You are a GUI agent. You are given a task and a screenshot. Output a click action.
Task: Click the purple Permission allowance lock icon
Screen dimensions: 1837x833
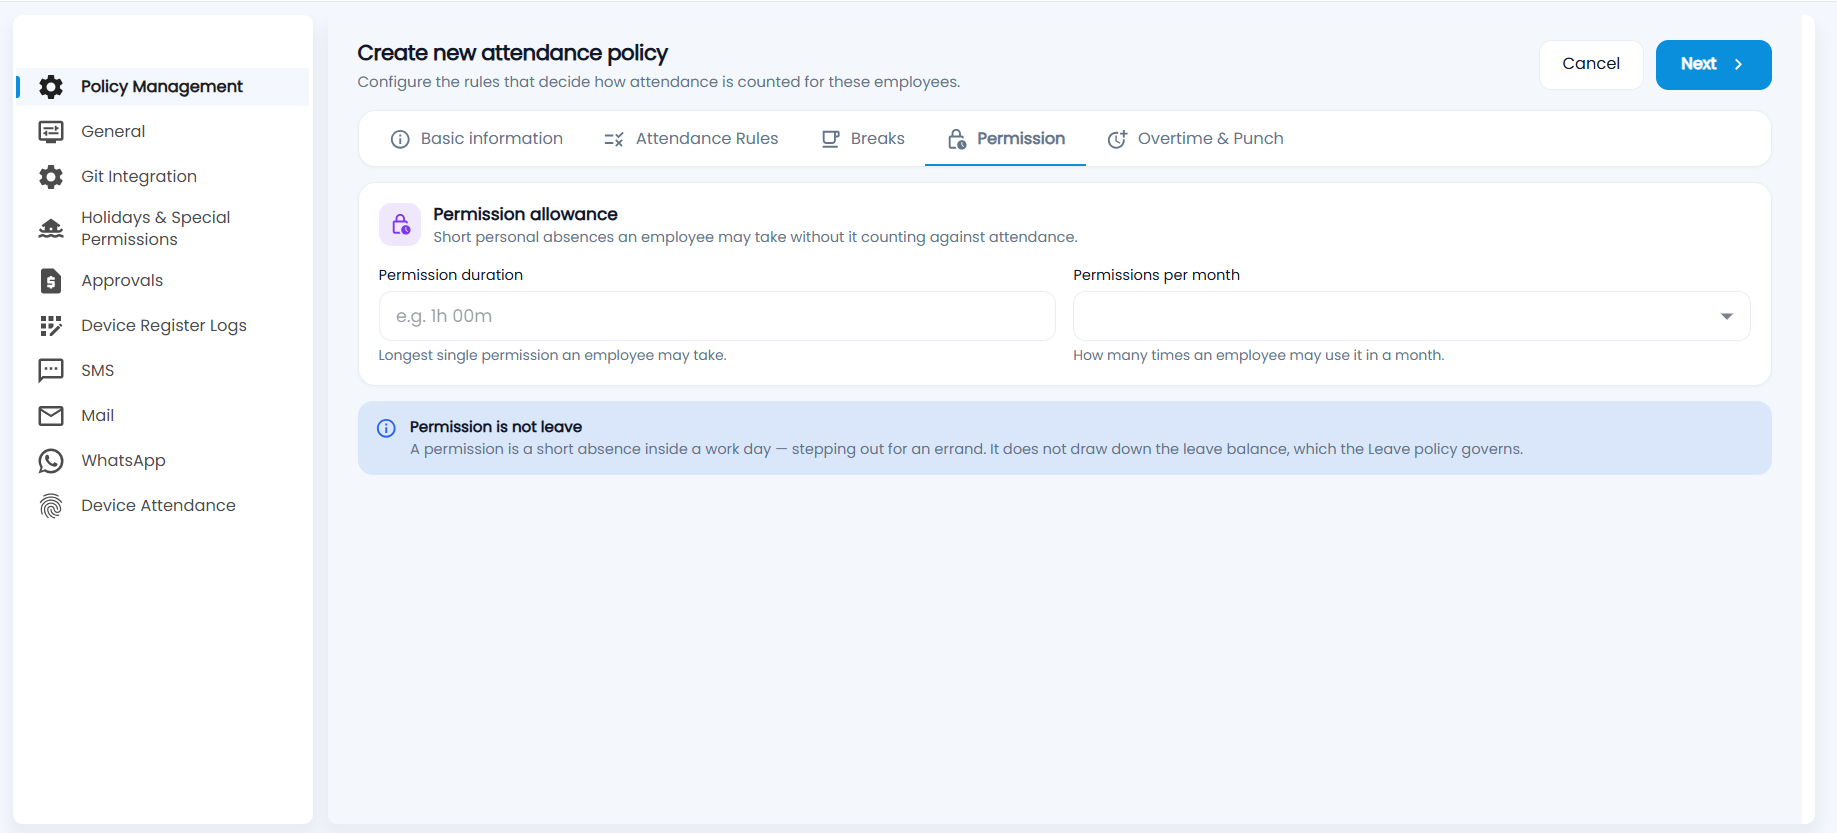[x=400, y=225]
